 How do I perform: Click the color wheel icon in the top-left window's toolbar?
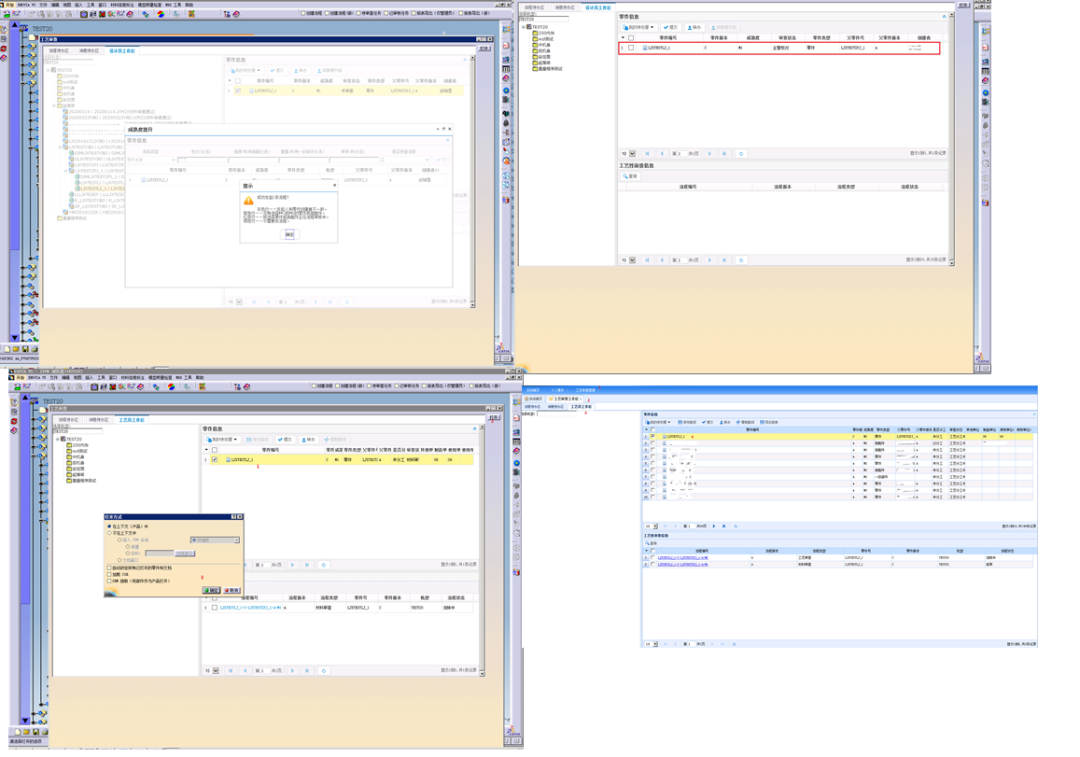(x=160, y=14)
